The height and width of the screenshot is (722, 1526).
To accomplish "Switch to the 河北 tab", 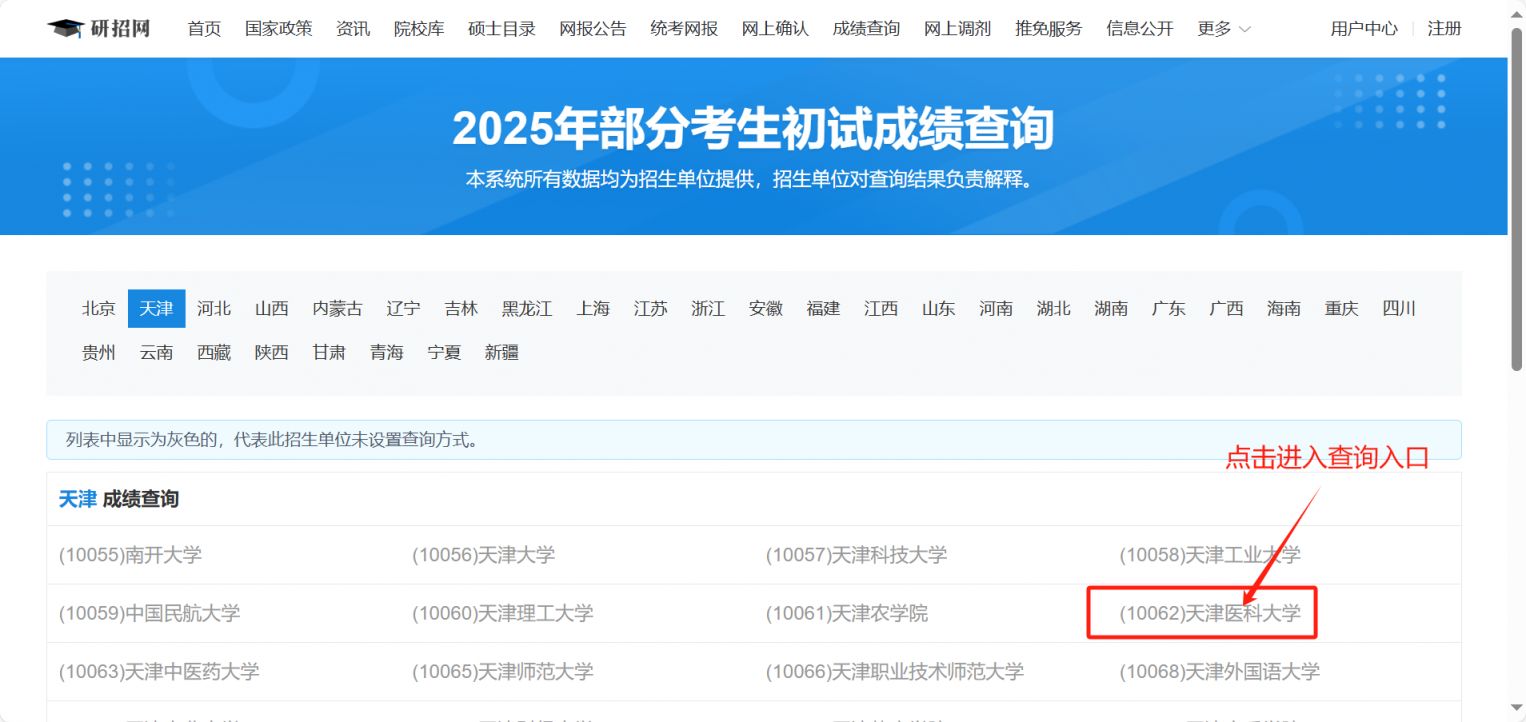I will [x=214, y=309].
